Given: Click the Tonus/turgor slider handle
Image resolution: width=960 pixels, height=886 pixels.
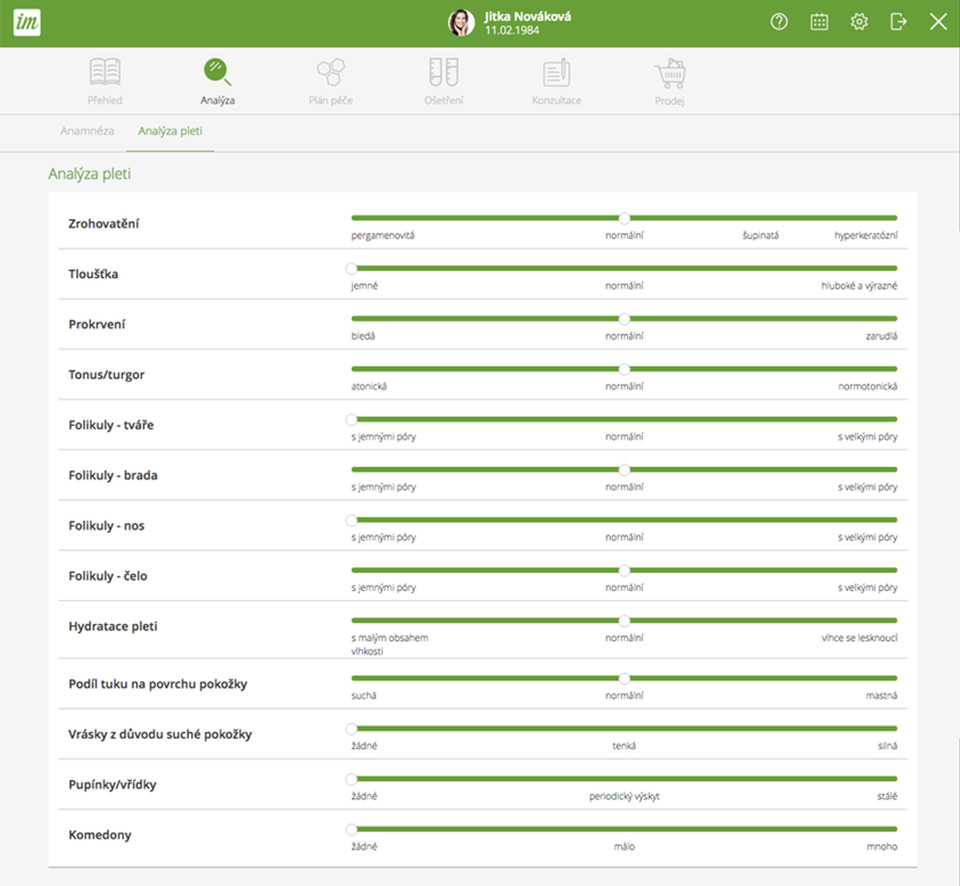Looking at the screenshot, I should point(624,369).
